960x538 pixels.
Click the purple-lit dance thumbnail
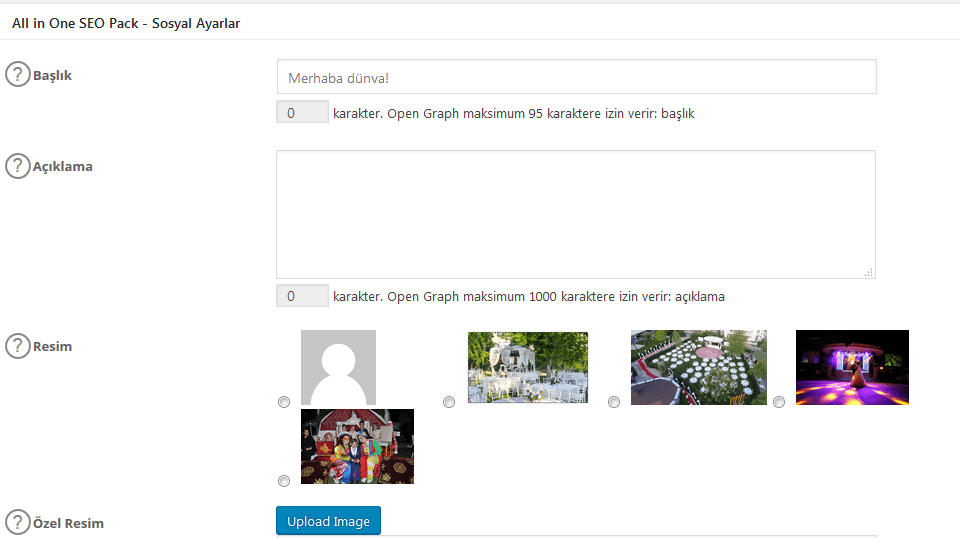pyautogui.click(x=852, y=367)
